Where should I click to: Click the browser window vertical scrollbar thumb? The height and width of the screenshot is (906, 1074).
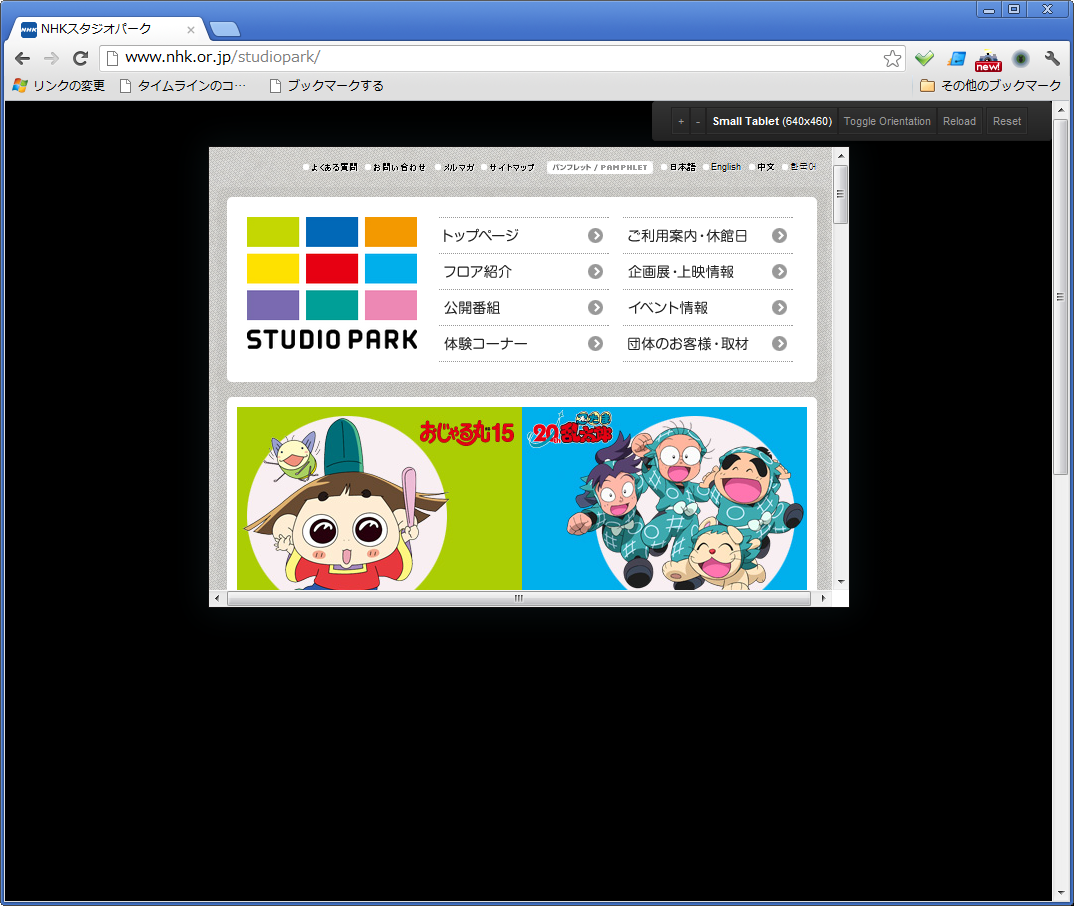click(1060, 297)
